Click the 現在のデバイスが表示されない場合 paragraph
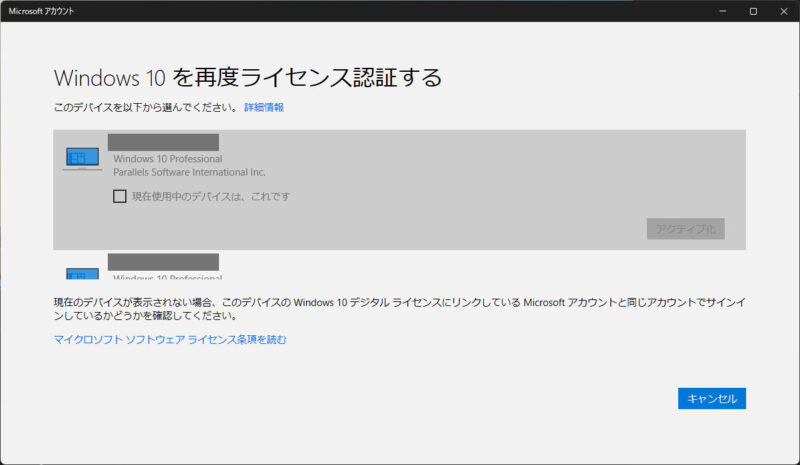Viewport: 800px width, 465px height. tap(399, 309)
